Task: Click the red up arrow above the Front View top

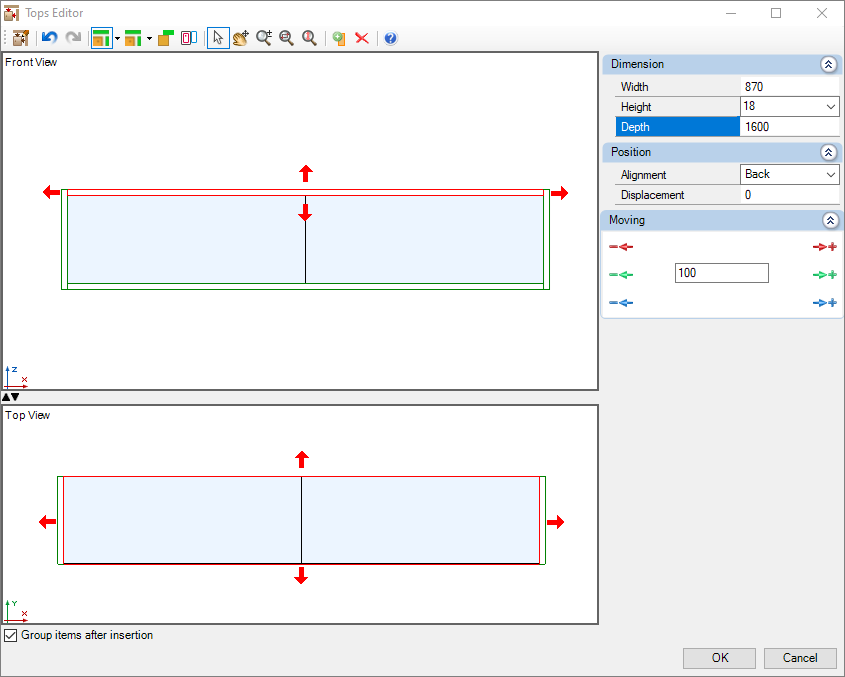Action: click(x=306, y=173)
